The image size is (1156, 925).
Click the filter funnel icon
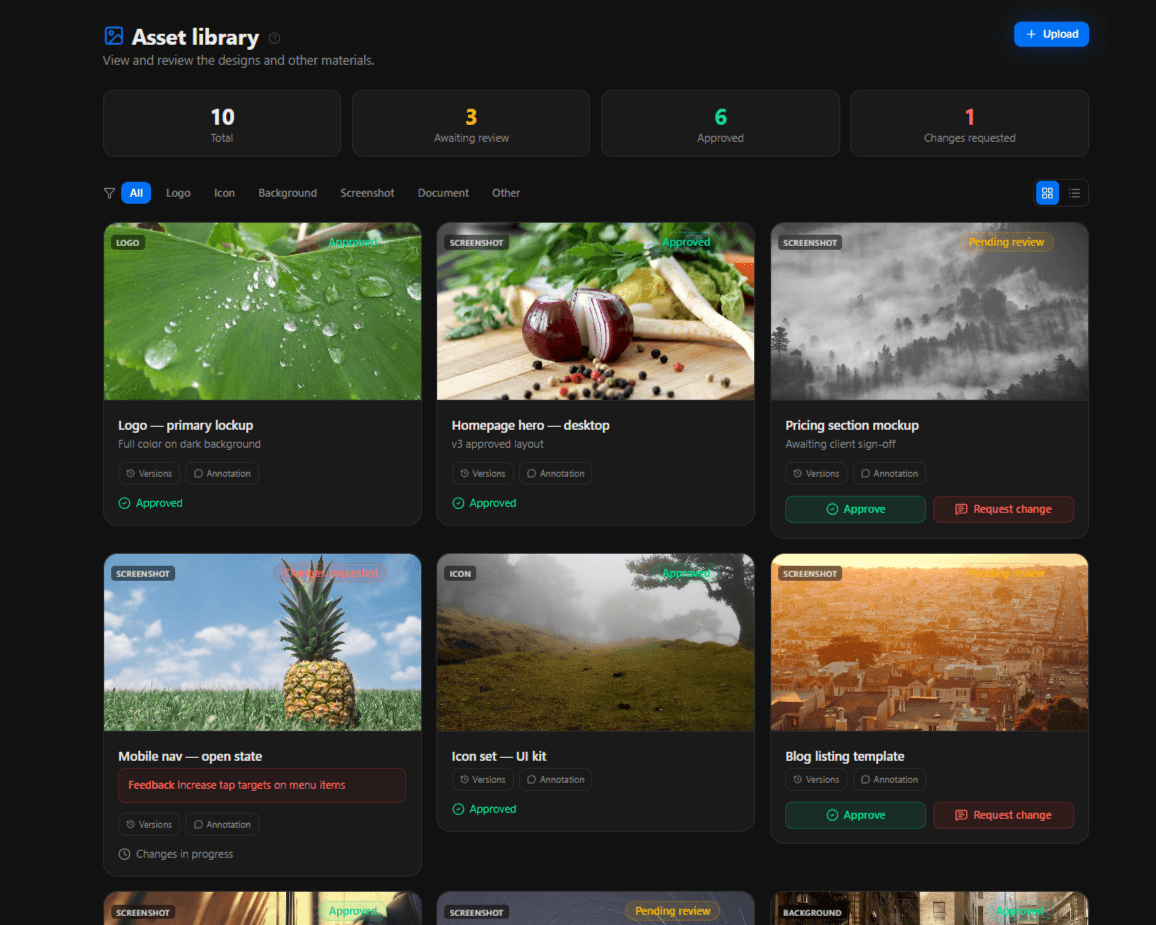coord(109,193)
